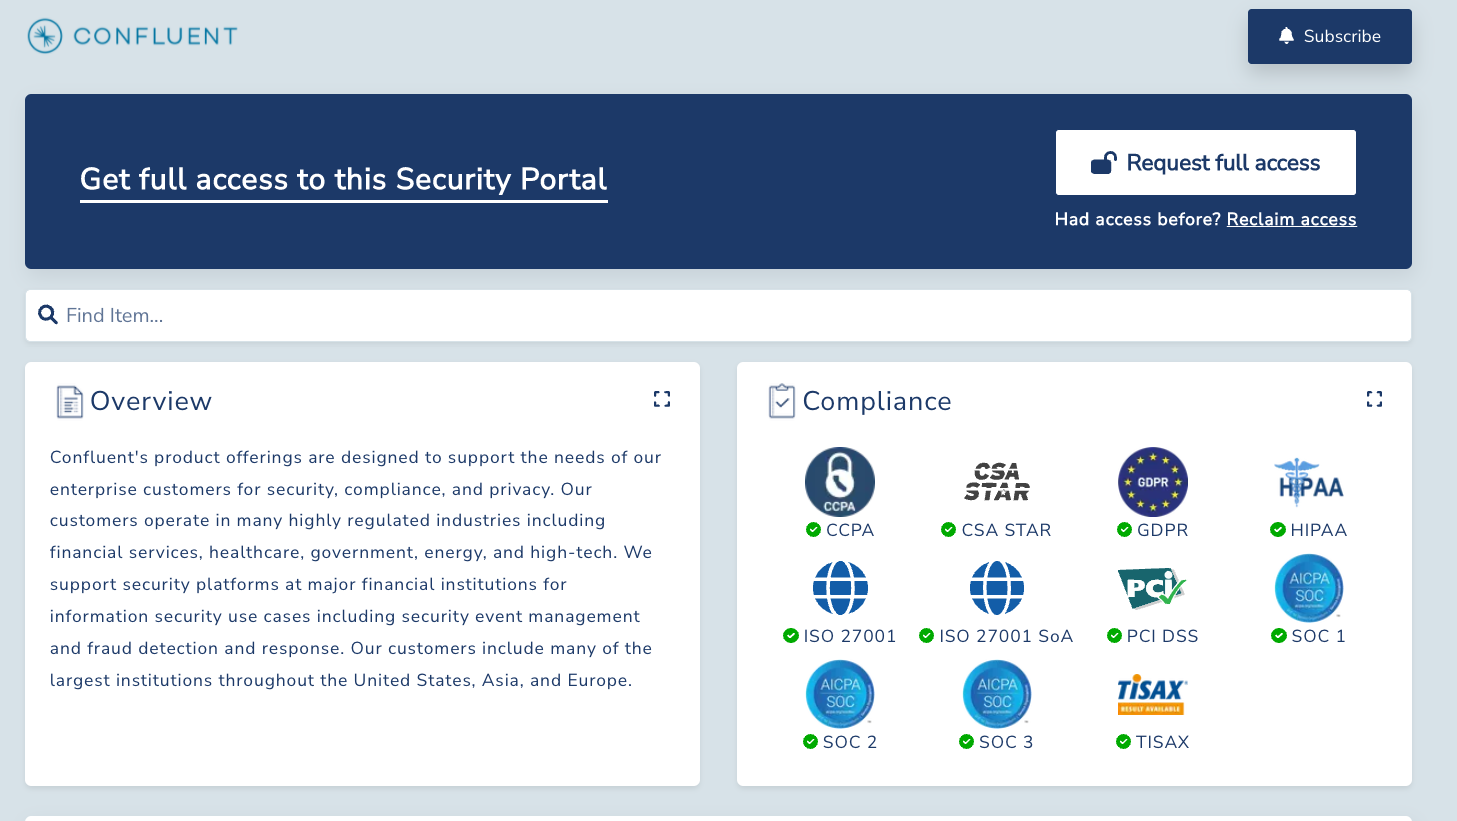
Task: Click the Confluent logo icon
Action: tap(45, 36)
